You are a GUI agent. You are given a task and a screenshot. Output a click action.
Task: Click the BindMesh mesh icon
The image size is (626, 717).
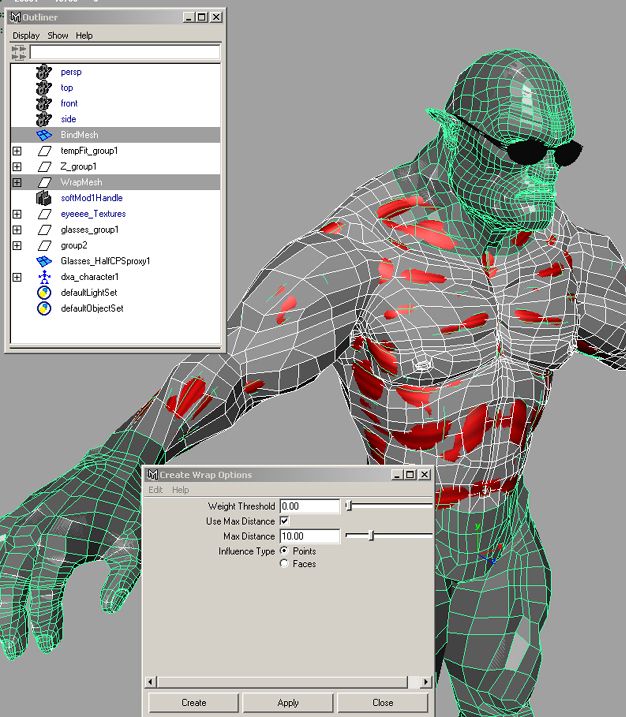43,135
